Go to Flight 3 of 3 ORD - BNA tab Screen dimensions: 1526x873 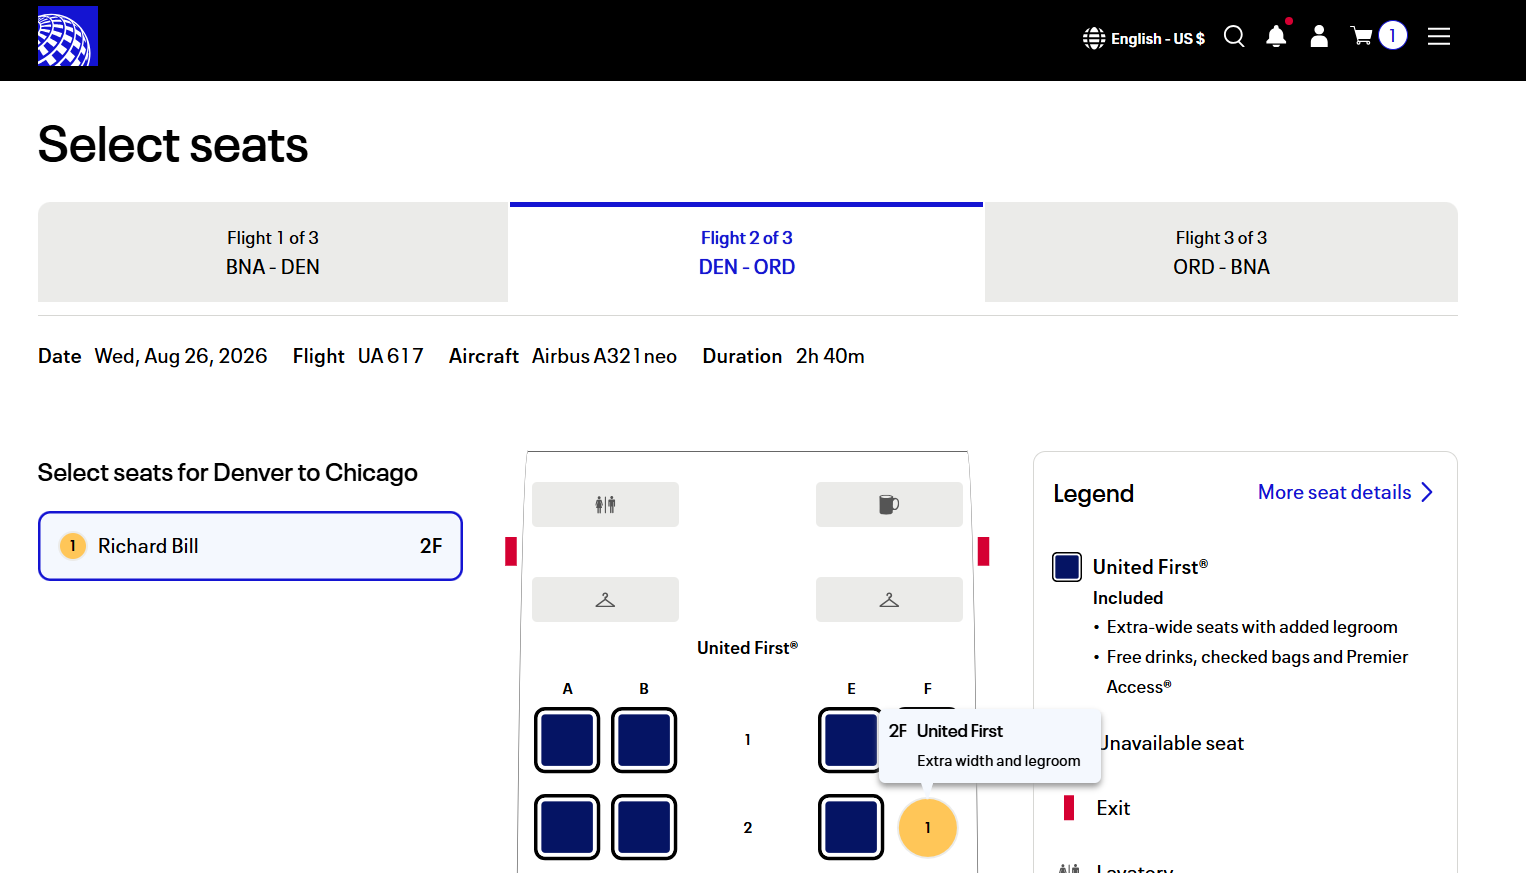pos(1221,252)
